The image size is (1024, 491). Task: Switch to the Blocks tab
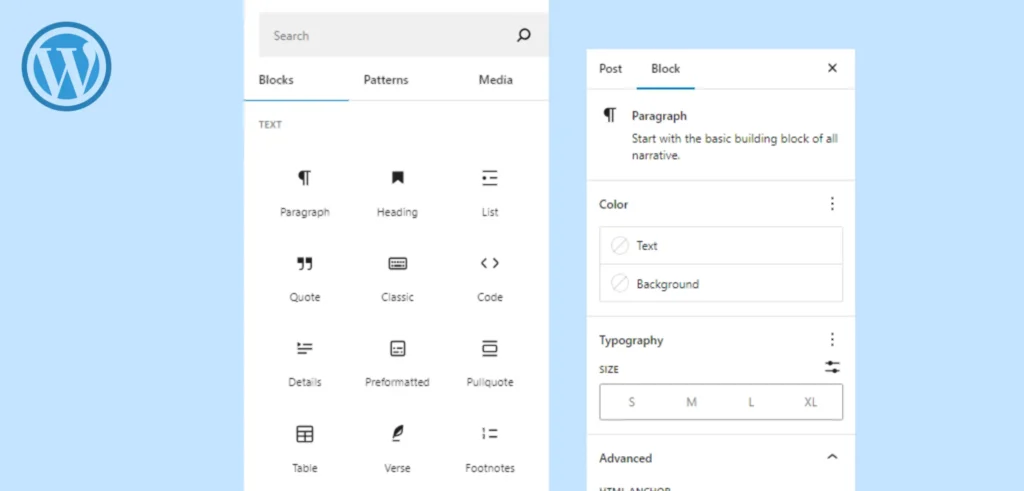(276, 80)
